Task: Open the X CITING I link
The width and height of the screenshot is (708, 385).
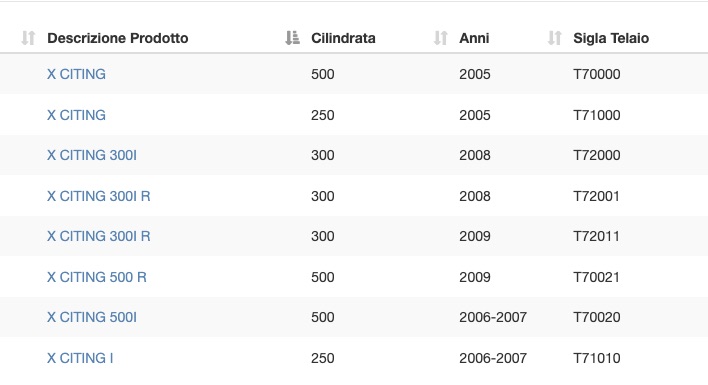Action: coord(80,358)
